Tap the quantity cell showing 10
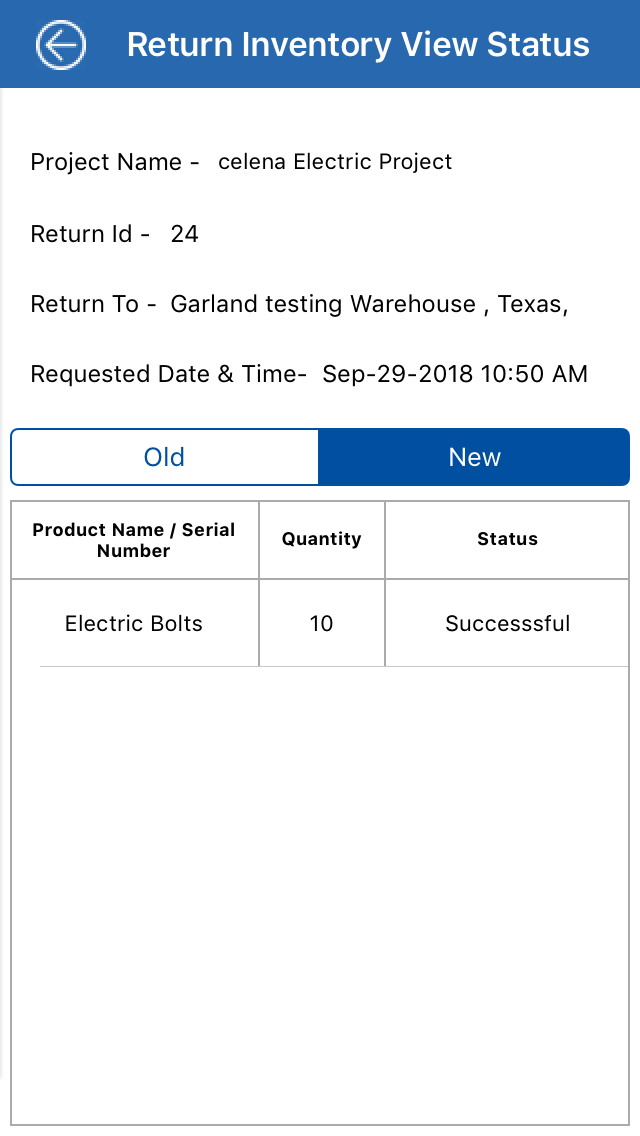 [x=321, y=624]
